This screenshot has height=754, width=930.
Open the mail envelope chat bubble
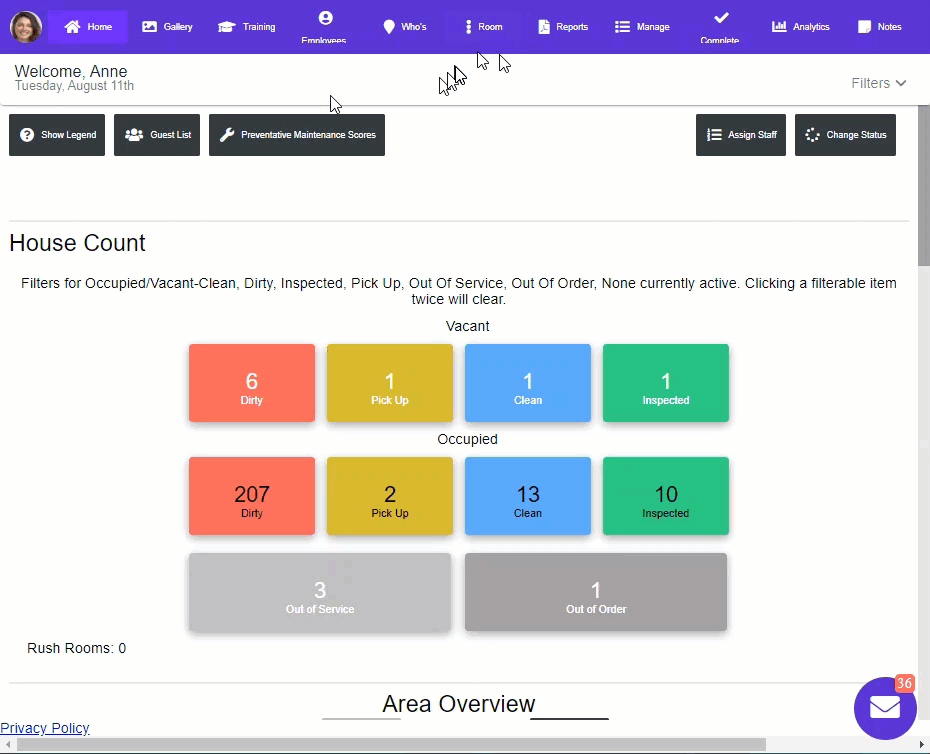click(884, 707)
